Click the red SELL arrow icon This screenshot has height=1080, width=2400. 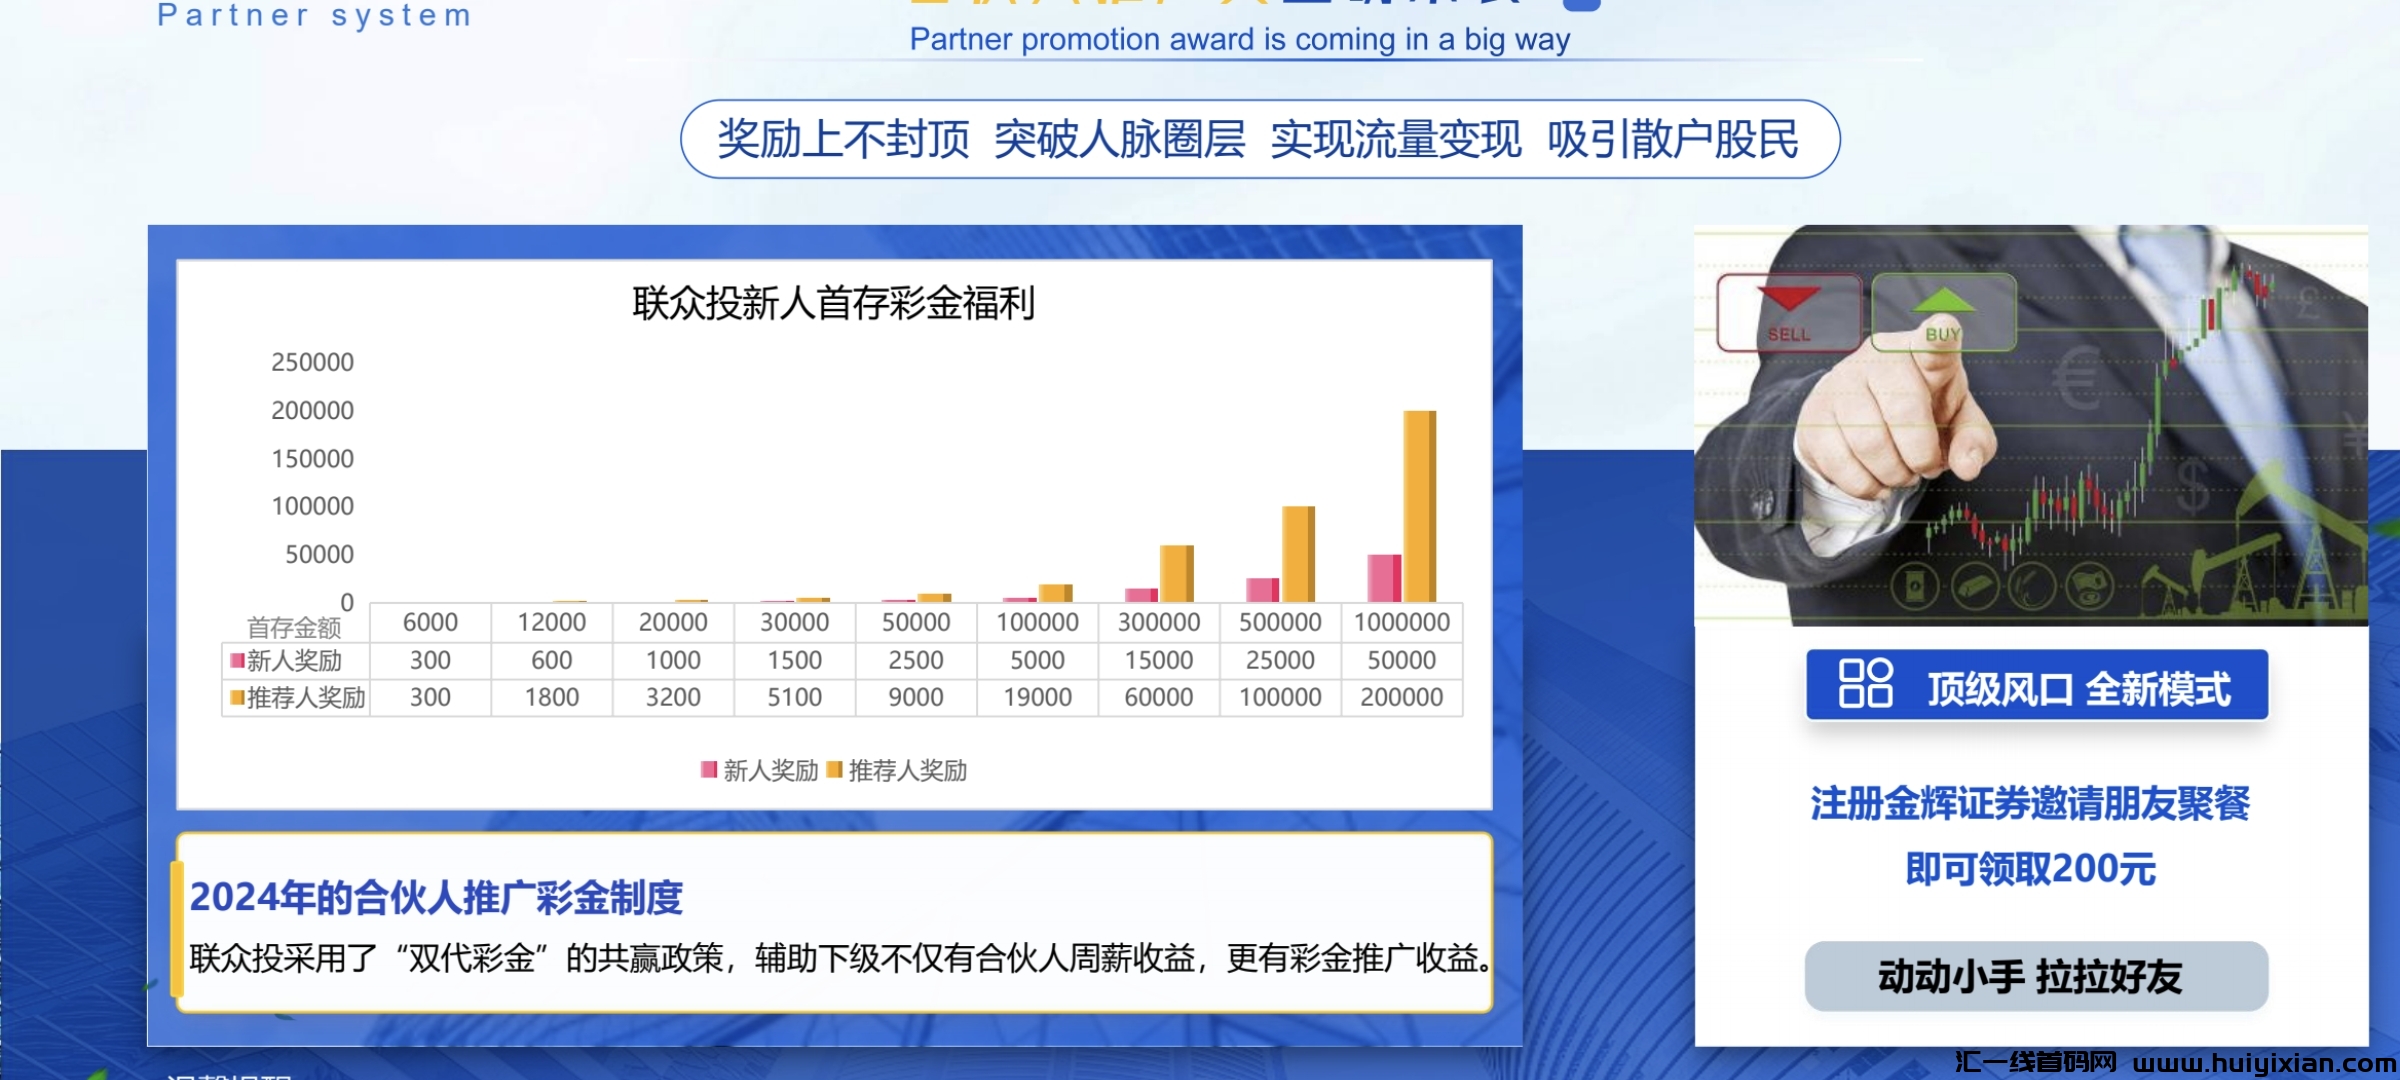[x=1788, y=300]
